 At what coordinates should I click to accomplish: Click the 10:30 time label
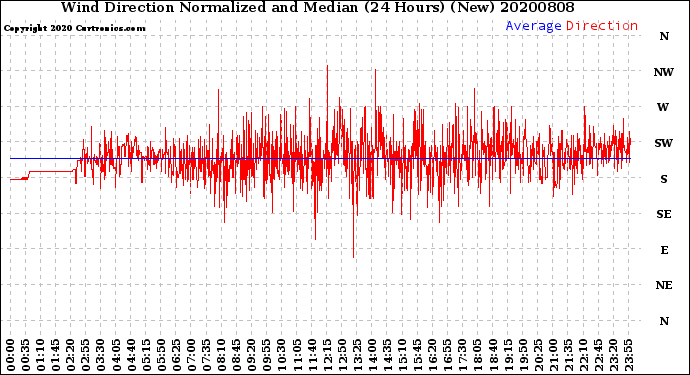282,355
